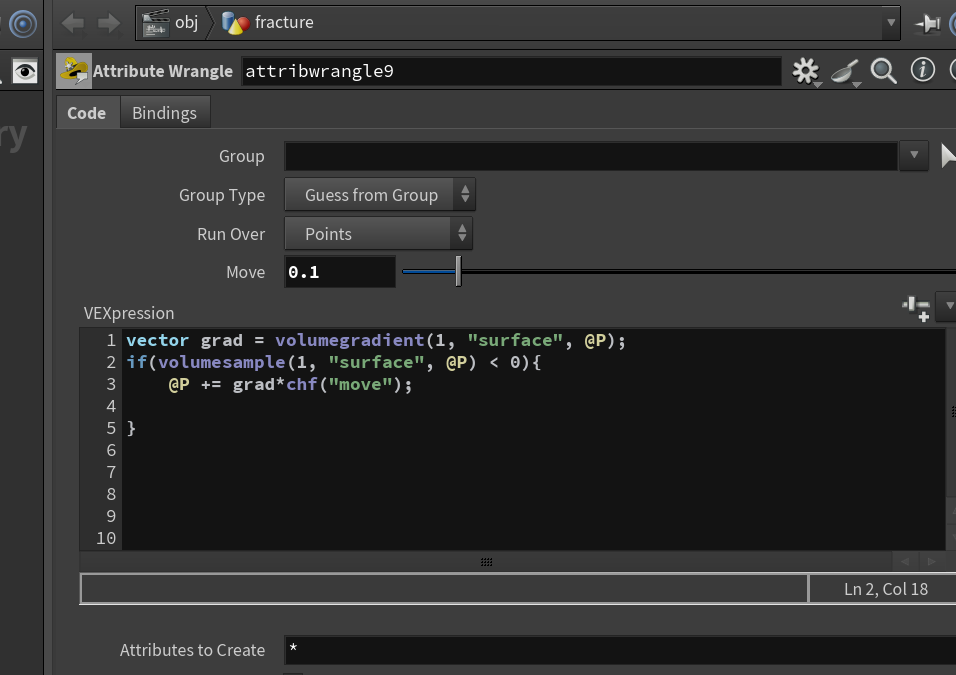The width and height of the screenshot is (956, 675).
Task: Click the fracture path segment
Action: click(x=267, y=23)
